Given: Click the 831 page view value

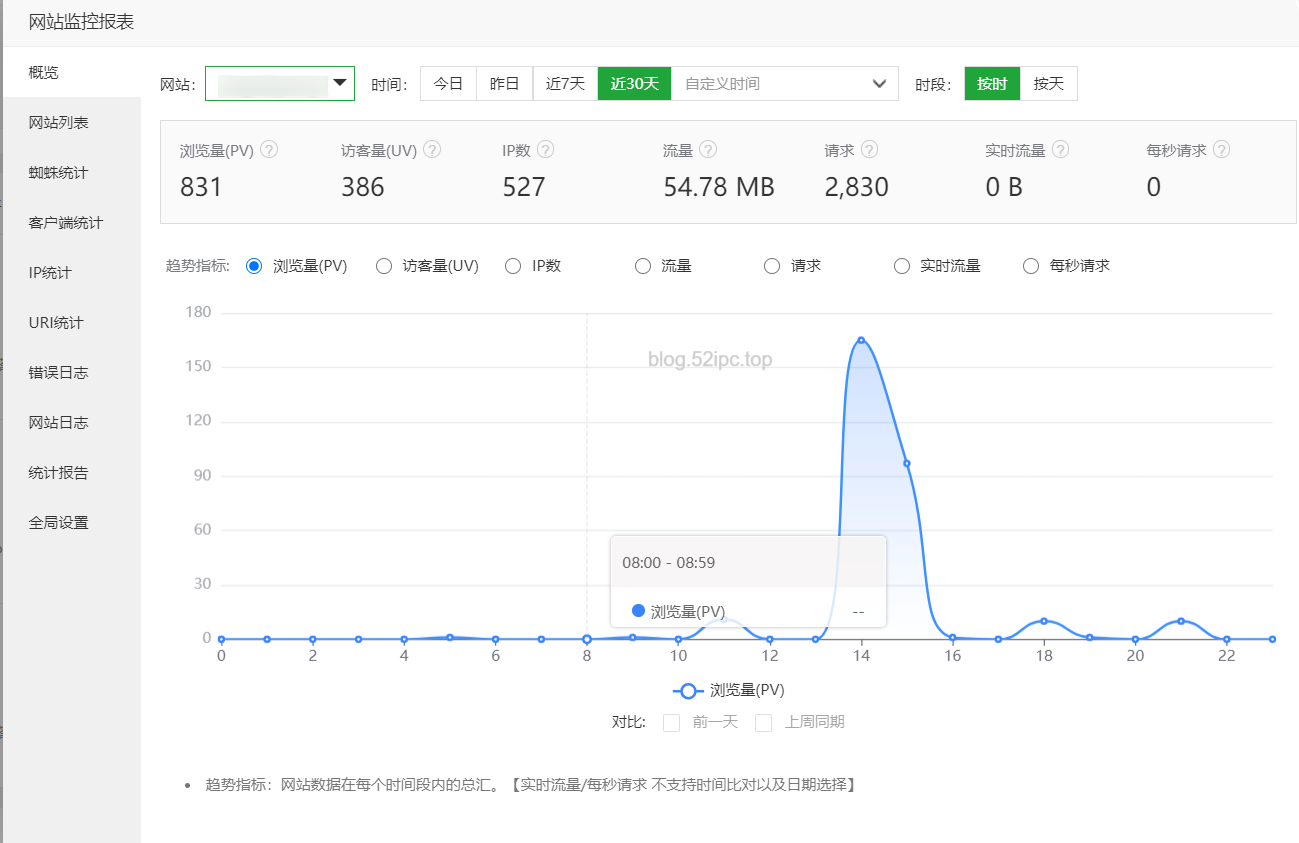Looking at the screenshot, I should (x=201, y=187).
